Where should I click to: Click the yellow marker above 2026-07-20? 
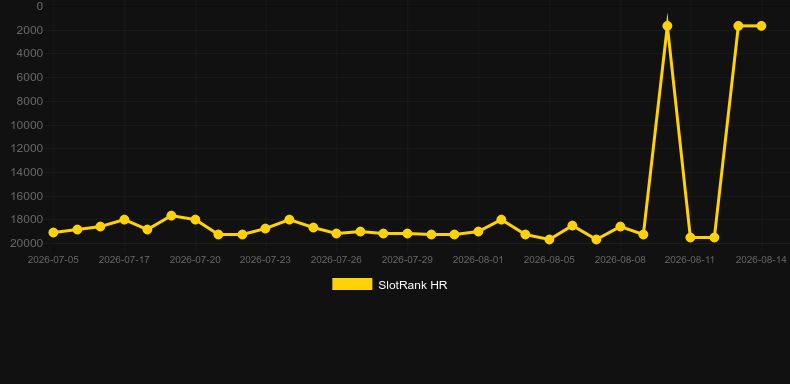click(x=195, y=220)
